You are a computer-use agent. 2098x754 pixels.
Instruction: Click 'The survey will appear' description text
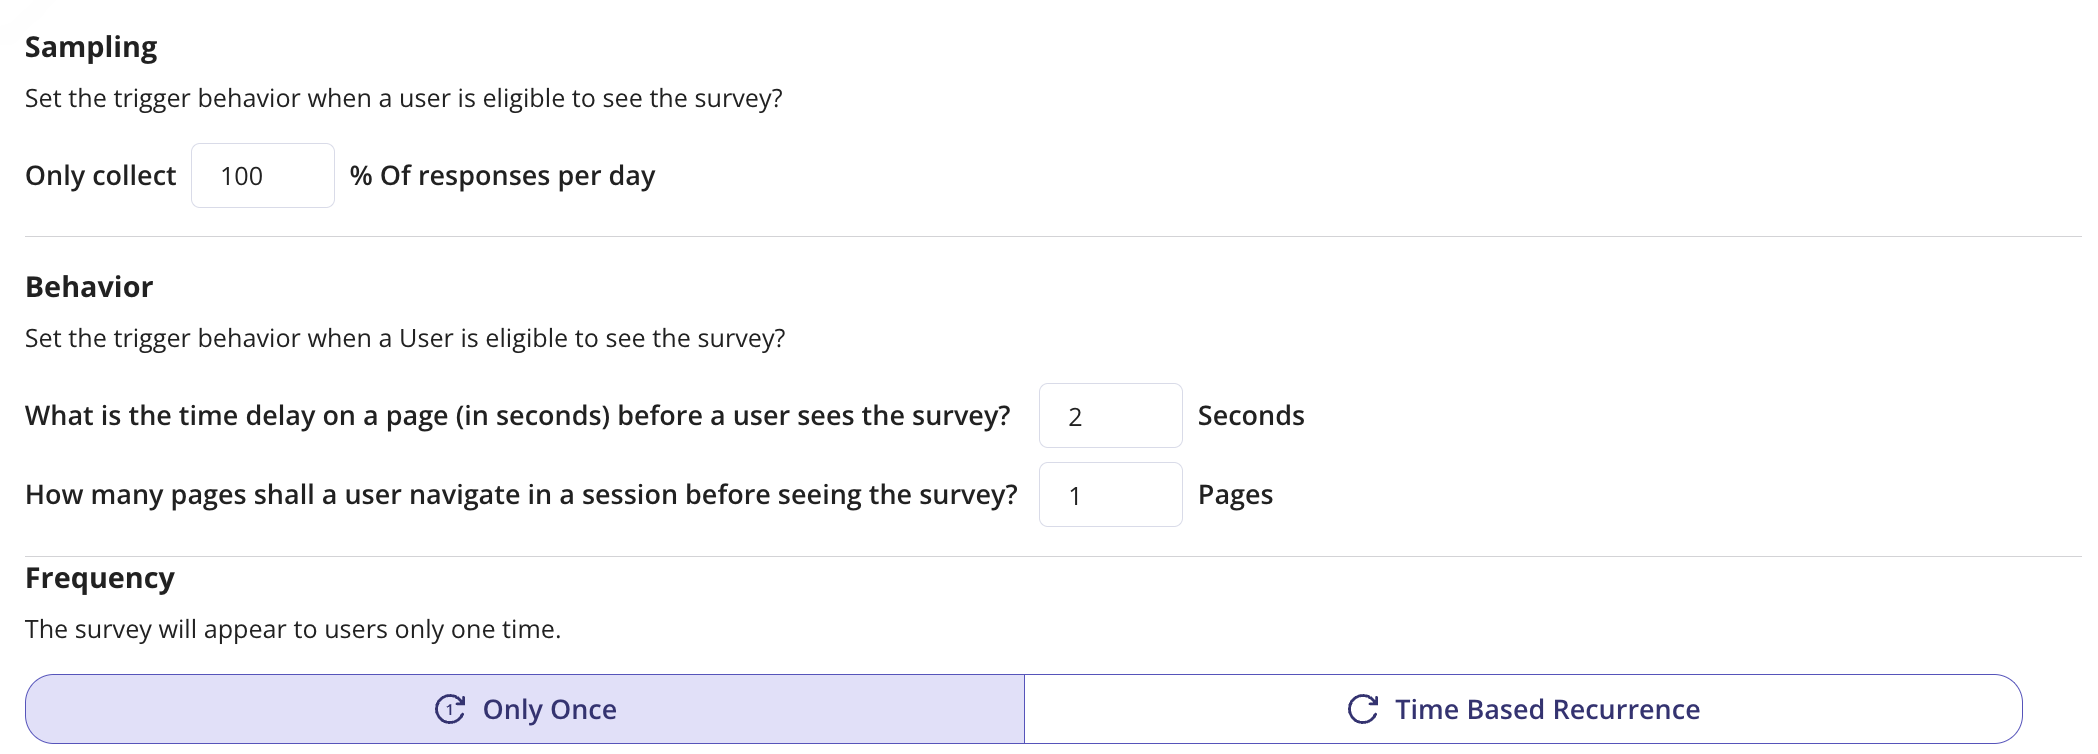[293, 629]
